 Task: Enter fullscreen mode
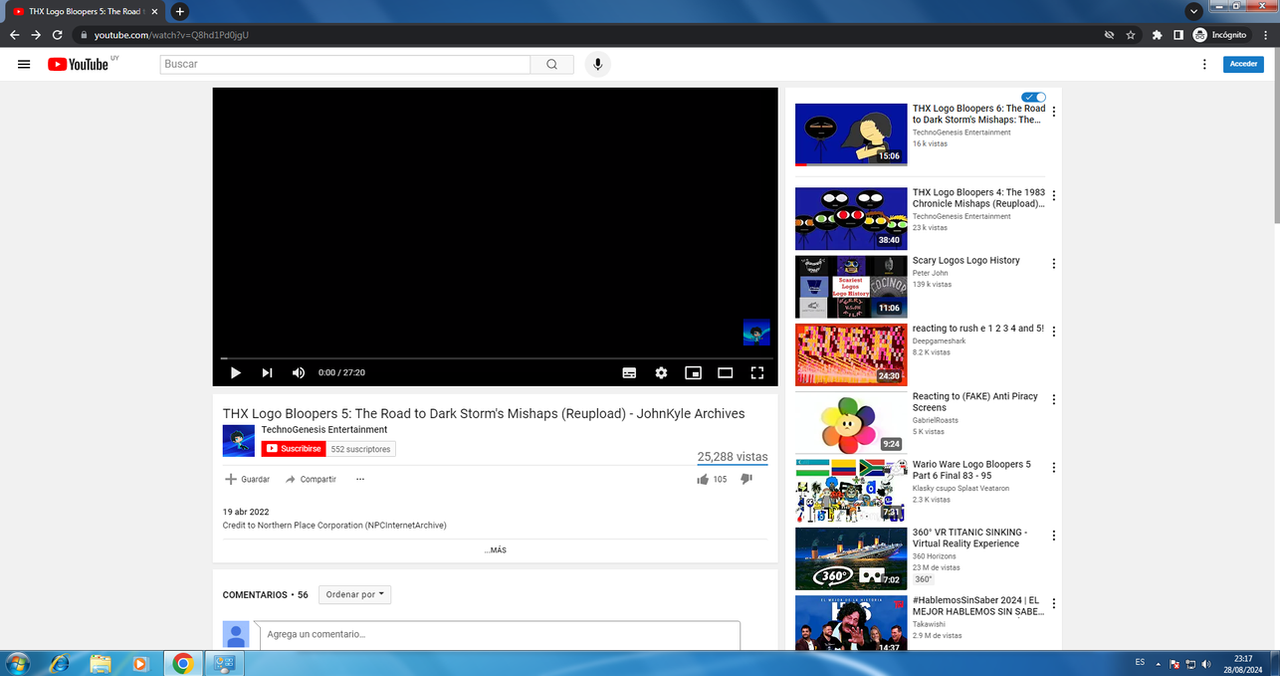757,373
